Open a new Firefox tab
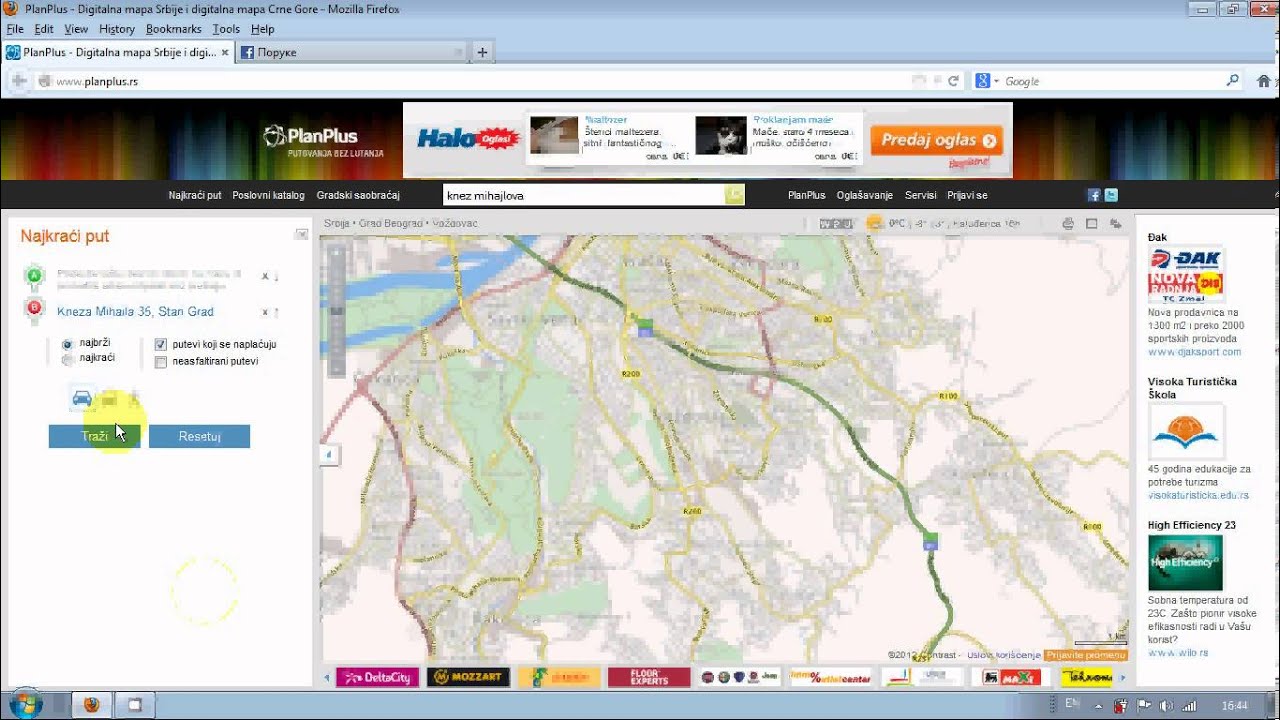 [x=482, y=52]
